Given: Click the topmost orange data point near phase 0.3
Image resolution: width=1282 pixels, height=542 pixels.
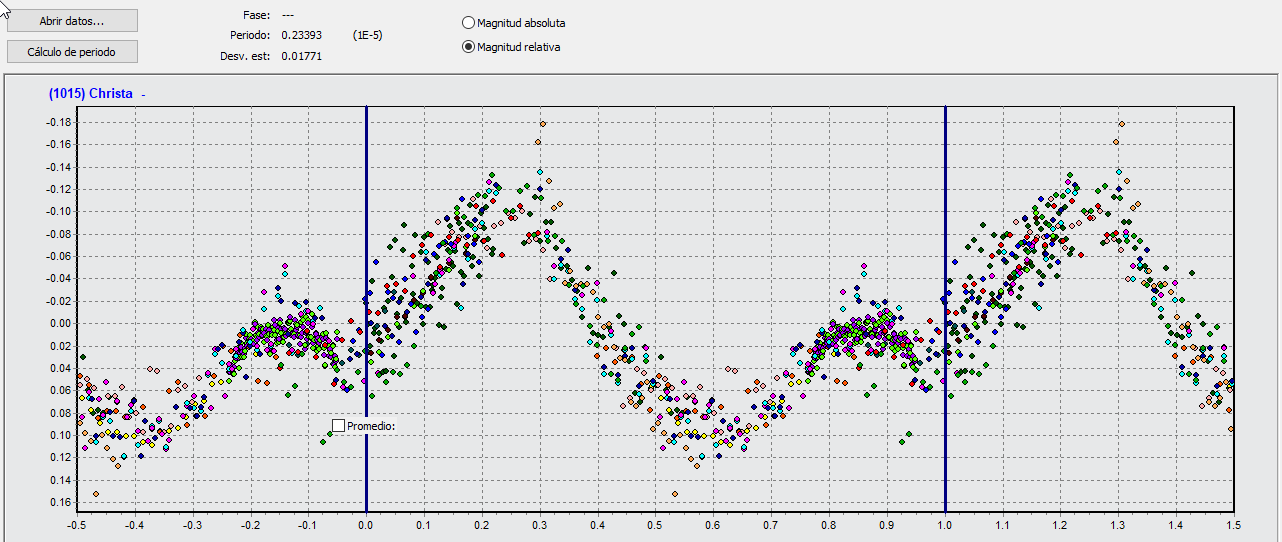Looking at the screenshot, I should (542, 124).
